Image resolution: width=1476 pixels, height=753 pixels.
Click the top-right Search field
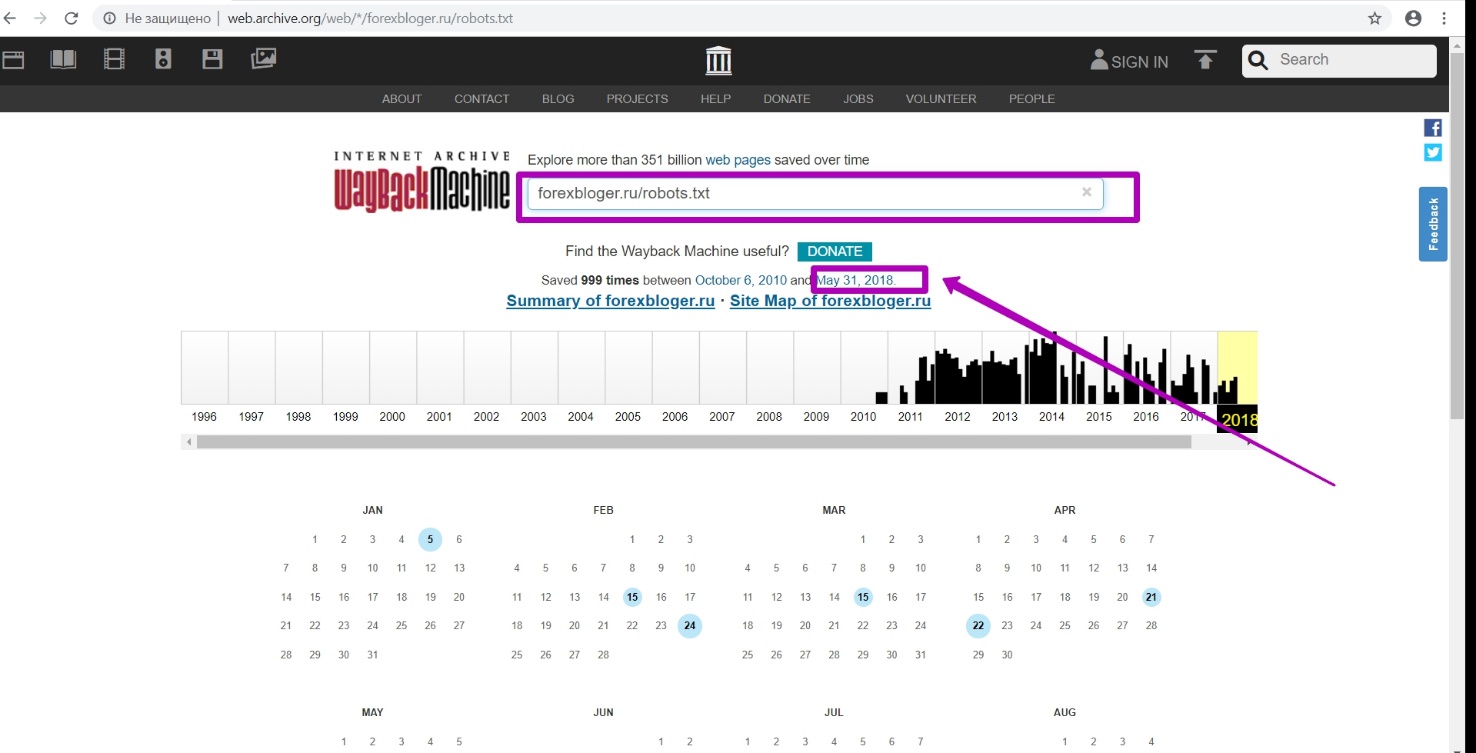click(1339, 60)
